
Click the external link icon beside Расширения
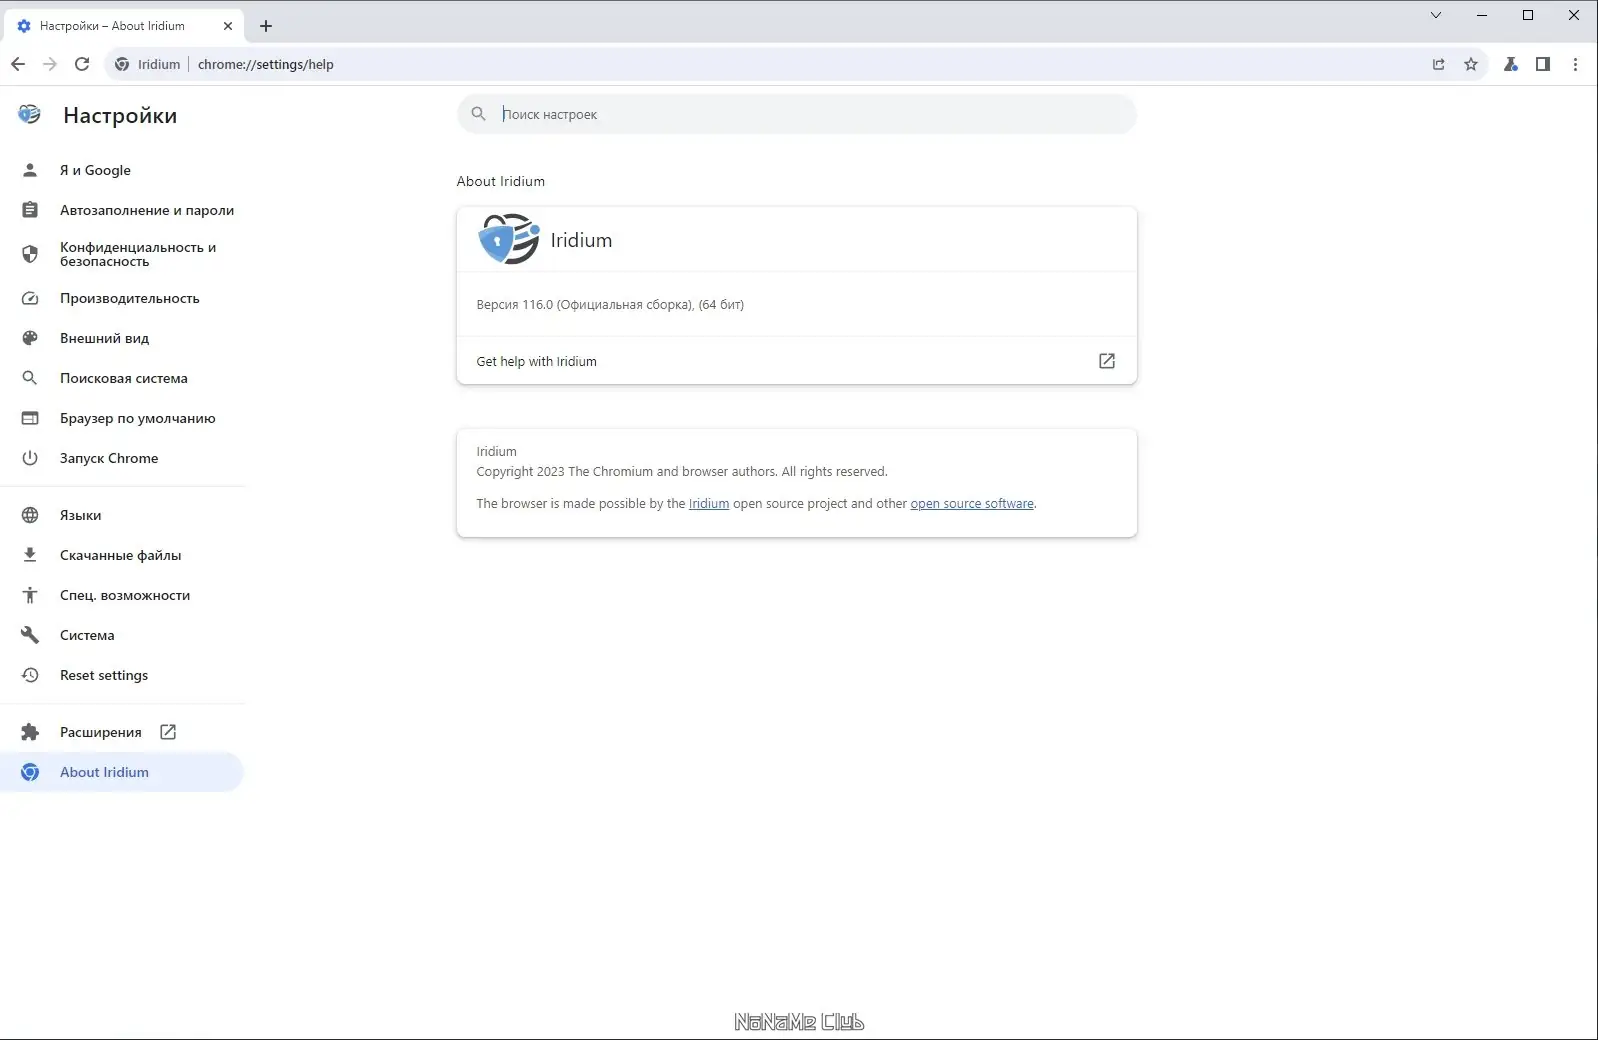(x=168, y=732)
